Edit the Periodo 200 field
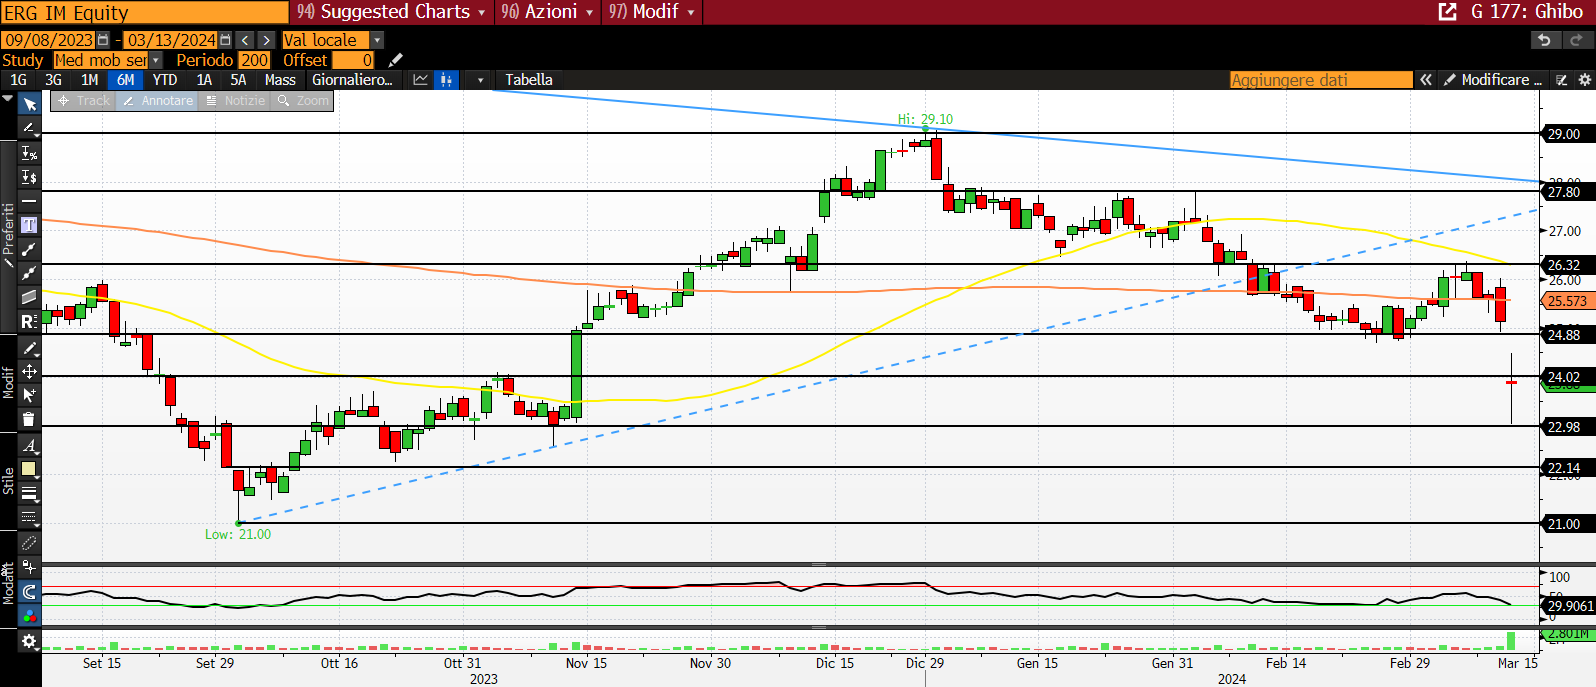 (x=254, y=60)
